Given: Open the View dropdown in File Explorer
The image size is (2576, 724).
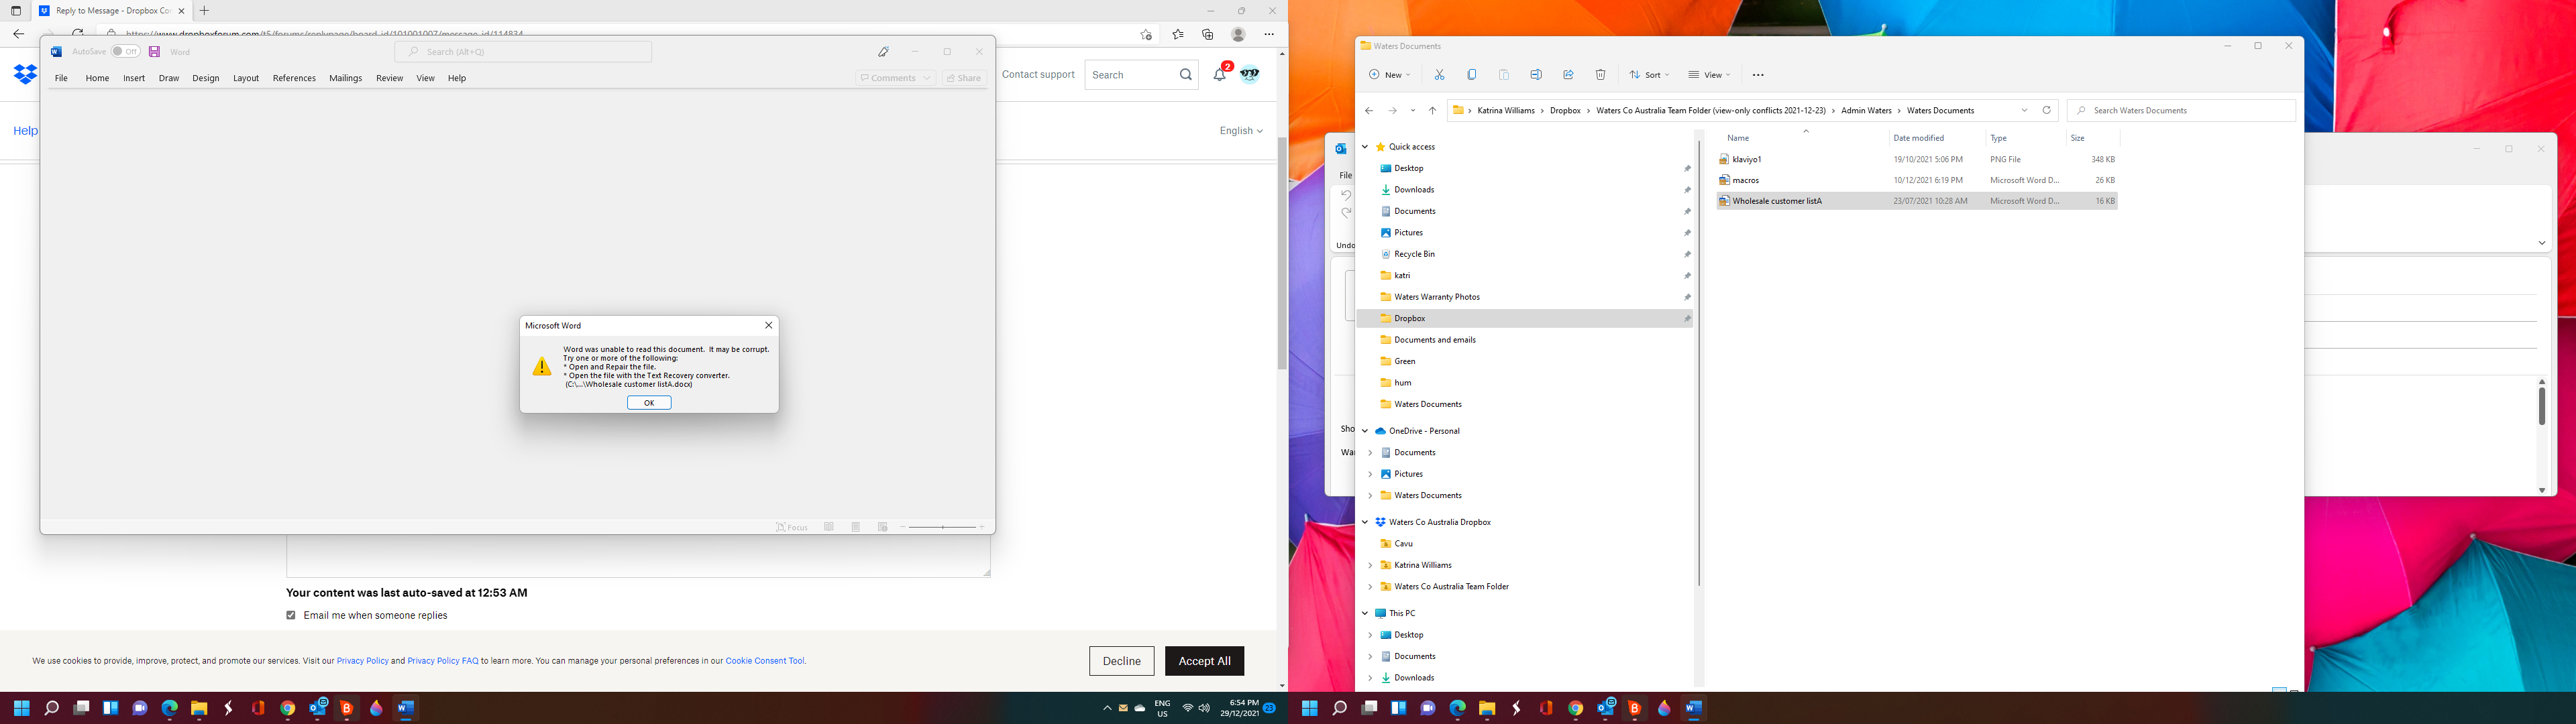Looking at the screenshot, I should point(1709,75).
